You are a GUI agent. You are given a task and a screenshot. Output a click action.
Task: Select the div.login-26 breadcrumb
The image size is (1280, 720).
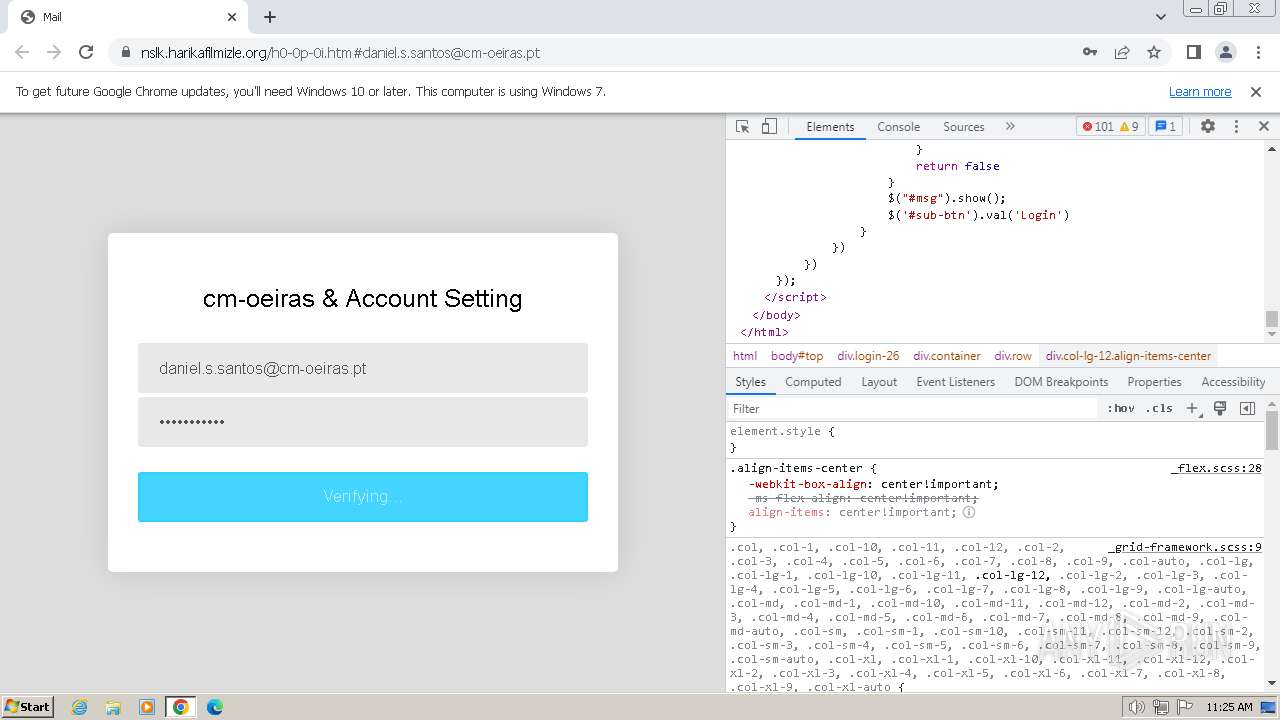coord(868,356)
